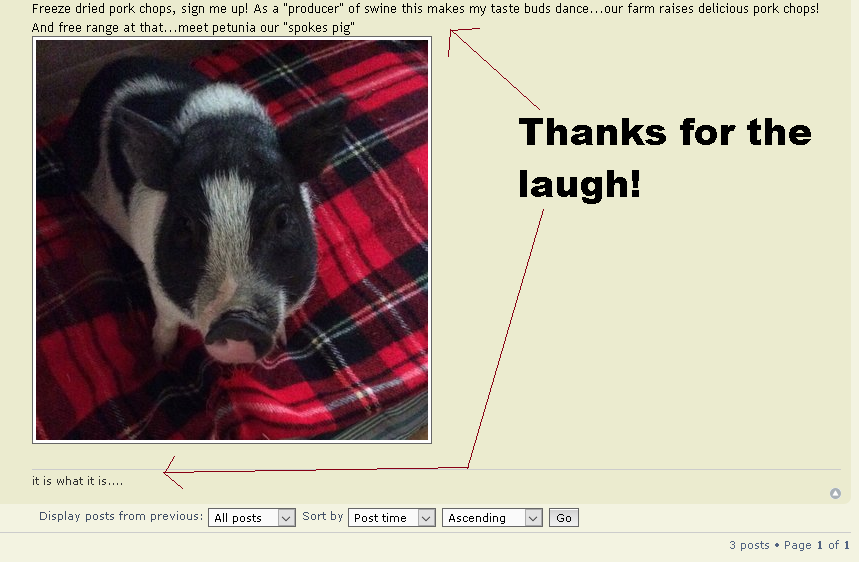Click the pig photo in the post
This screenshot has width=859, height=562.
232,240
